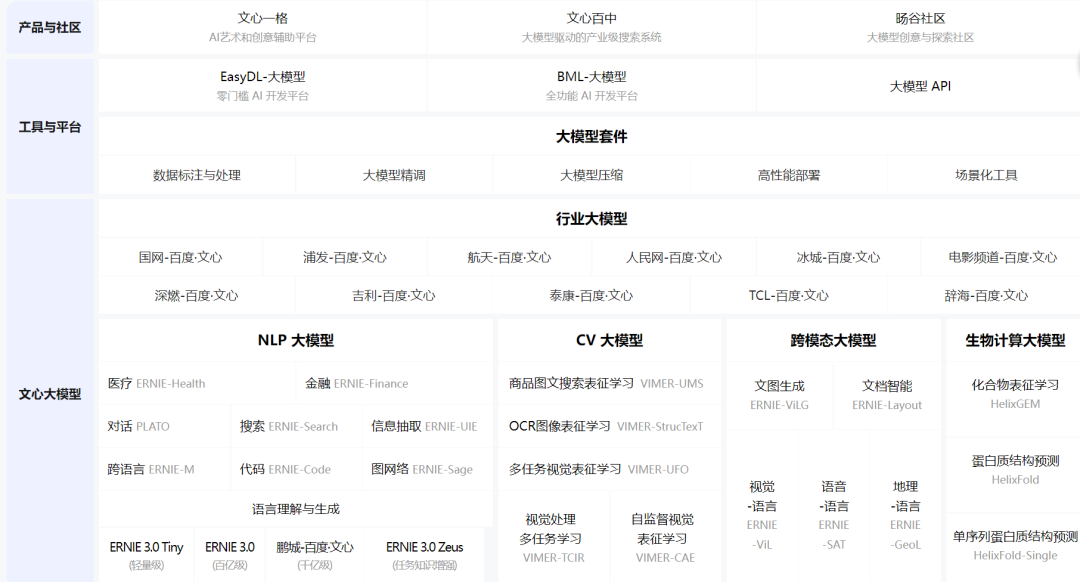
Task: Choose 大模型压缩 in the toolkit row
Action: coord(591,175)
